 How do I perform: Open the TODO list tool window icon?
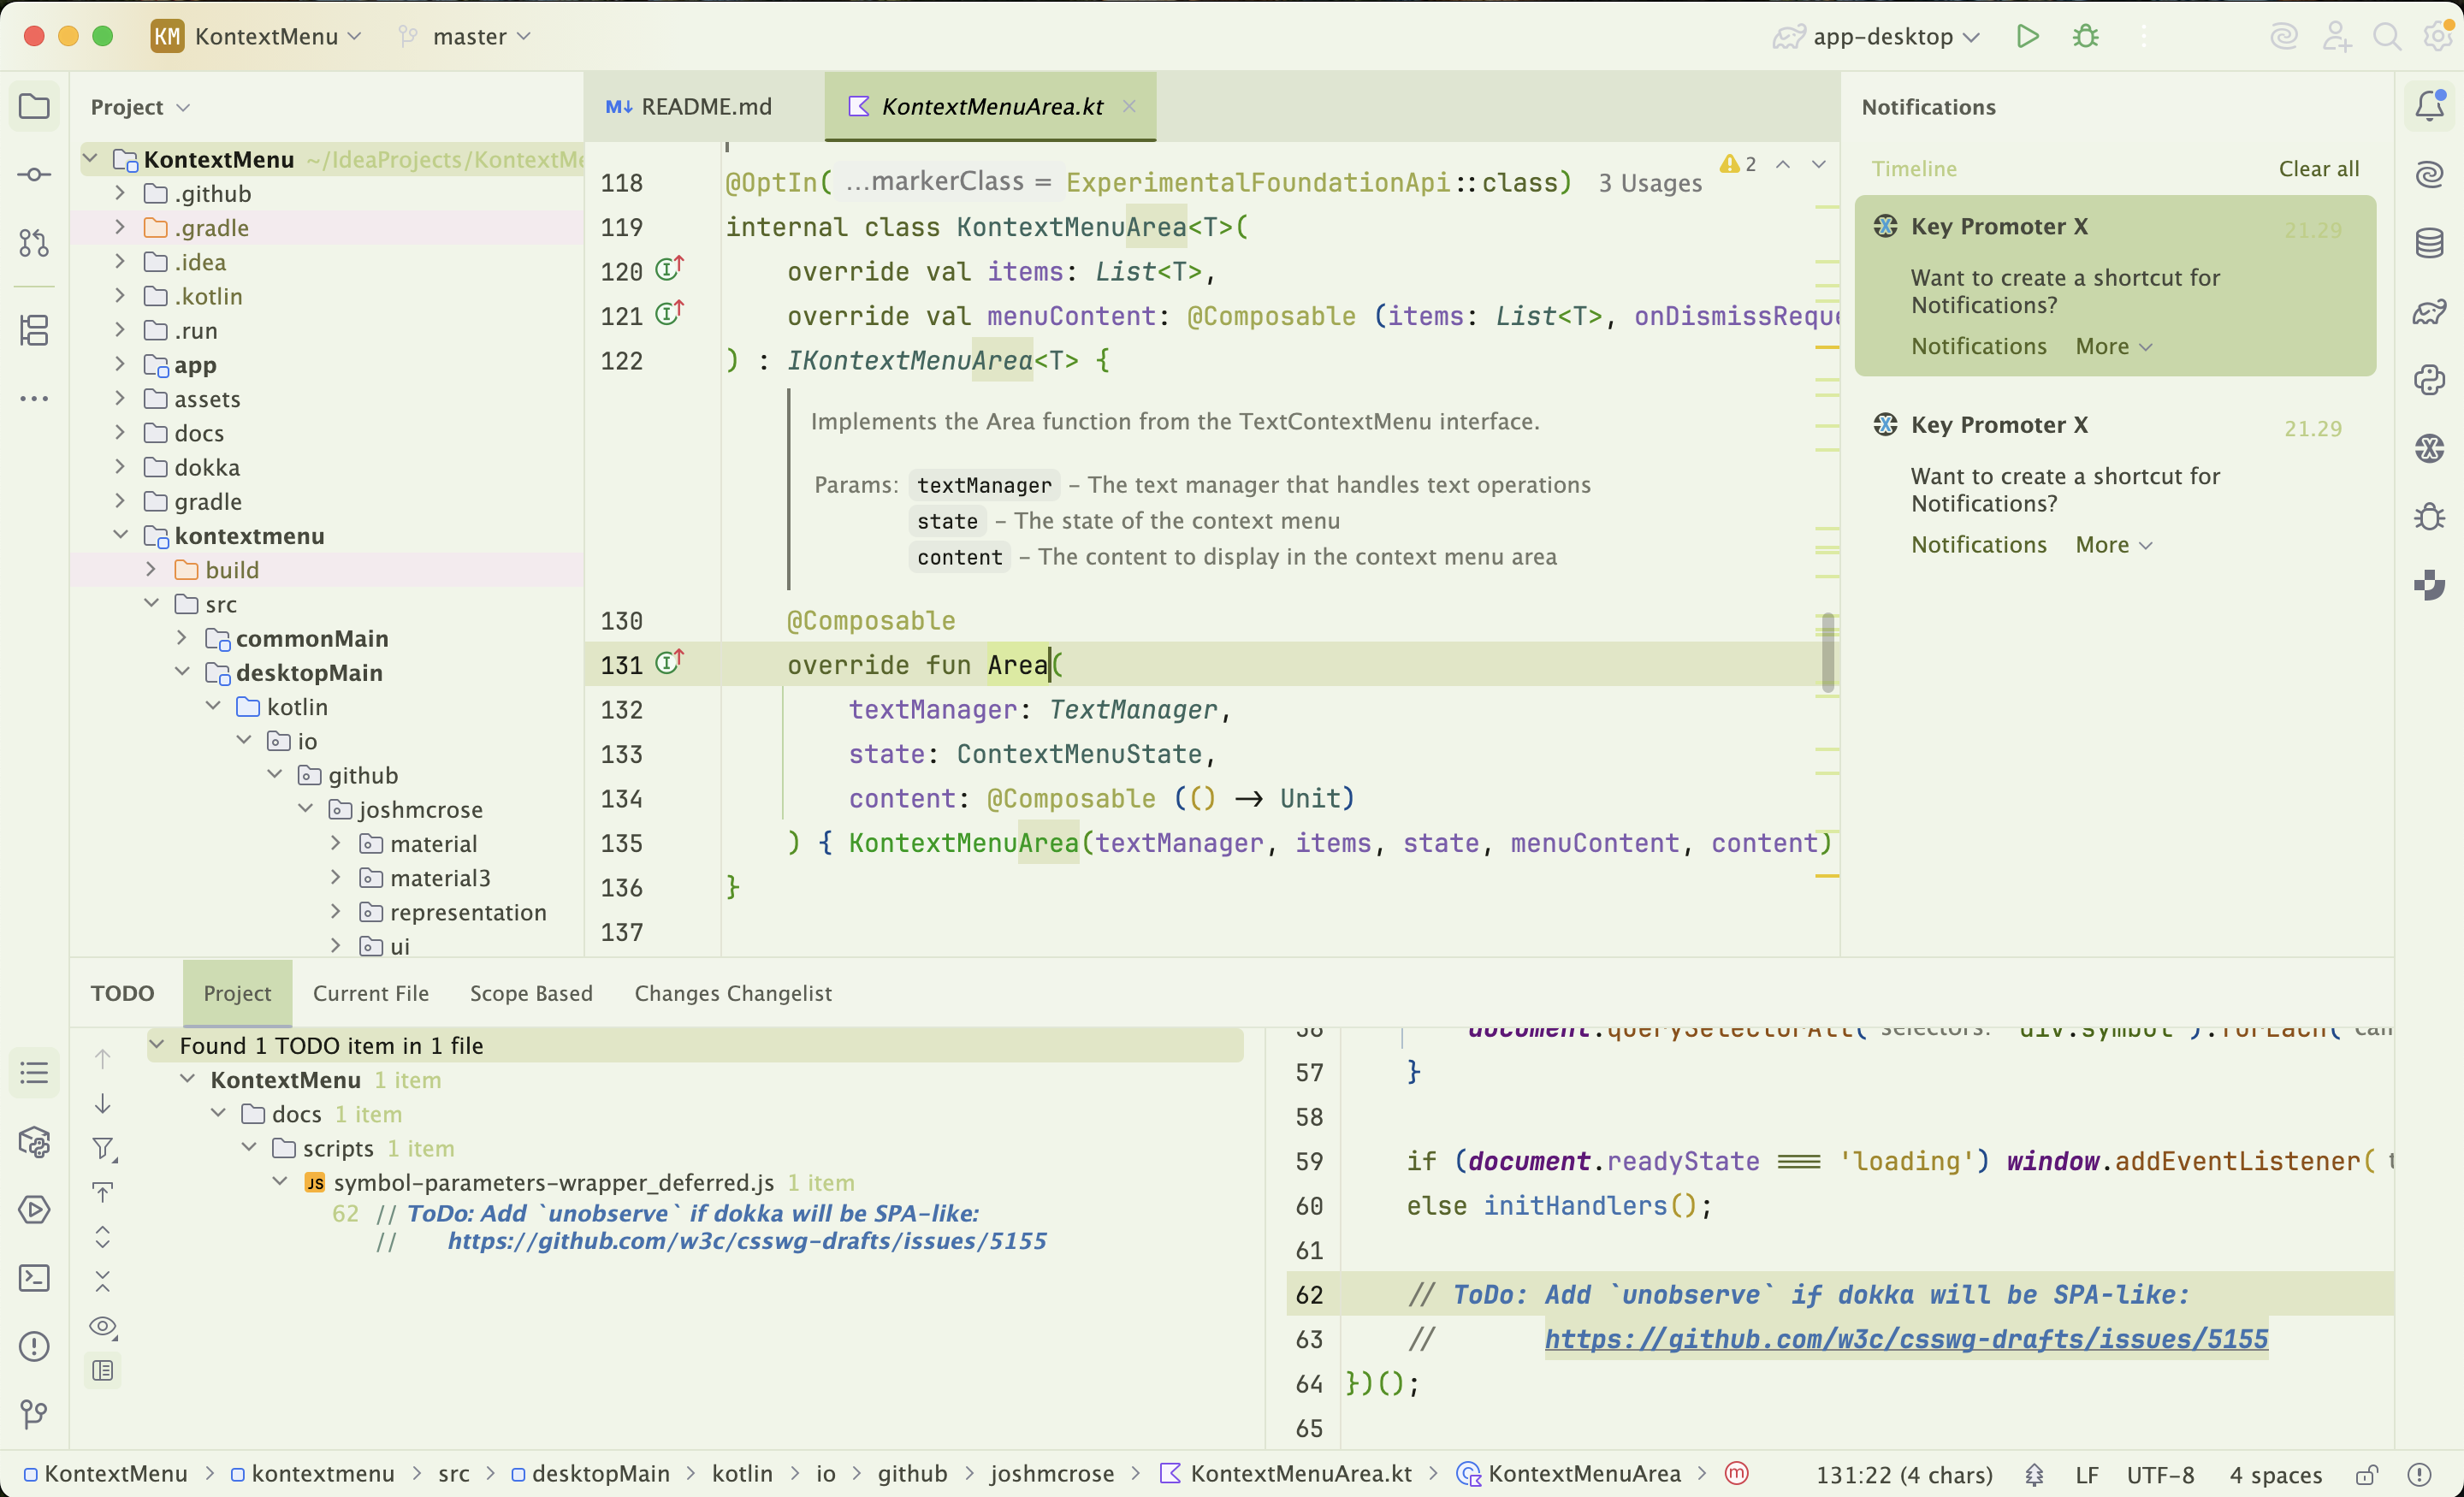[x=34, y=1073]
